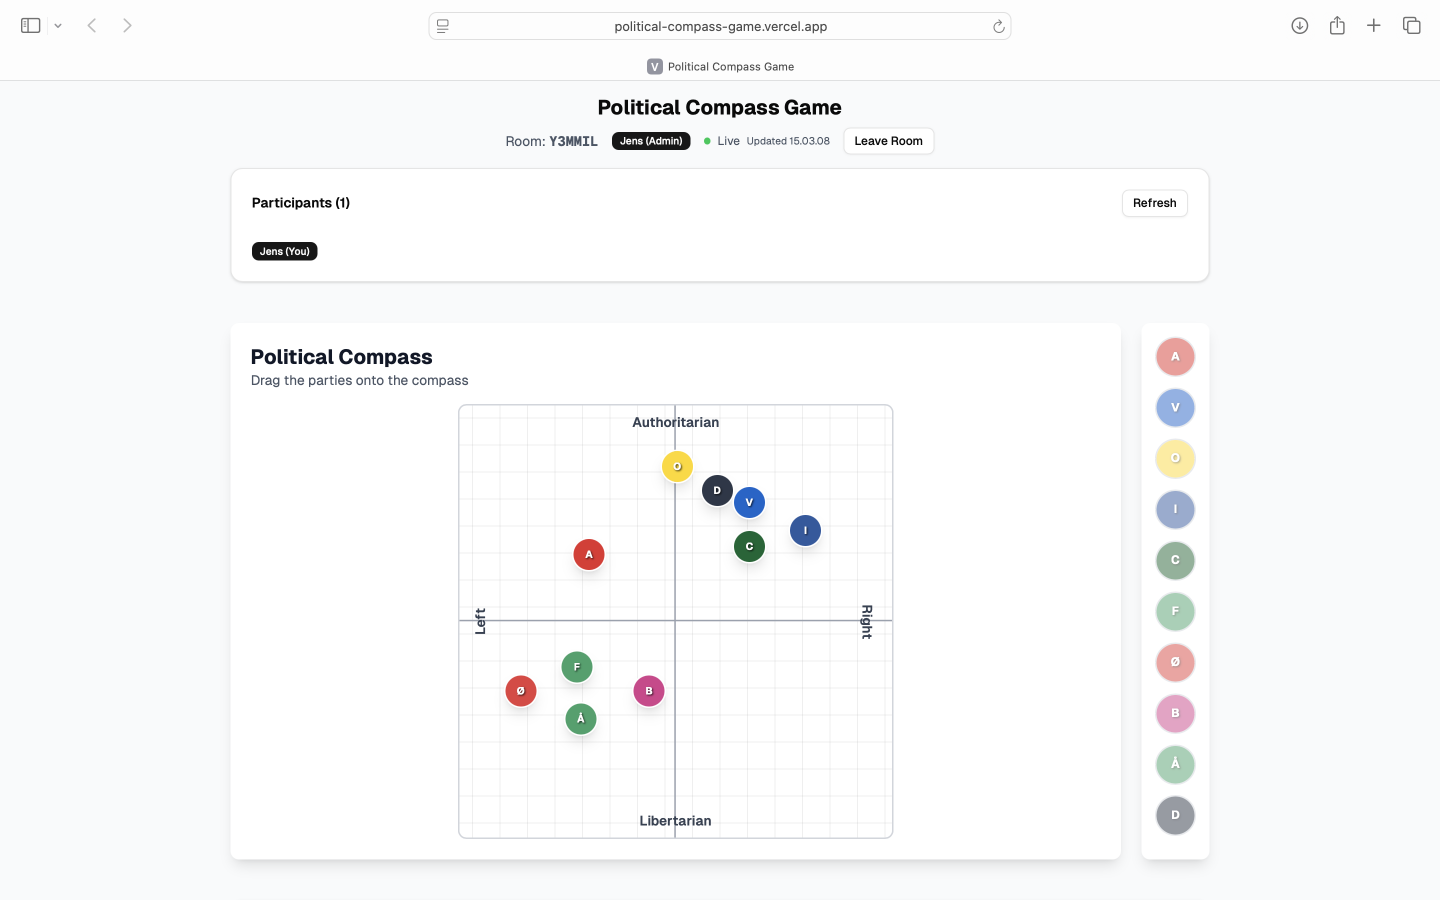Screen dimensions: 1440x900
Task: Click the Safari sidebar toggle icon
Action: [30, 26]
